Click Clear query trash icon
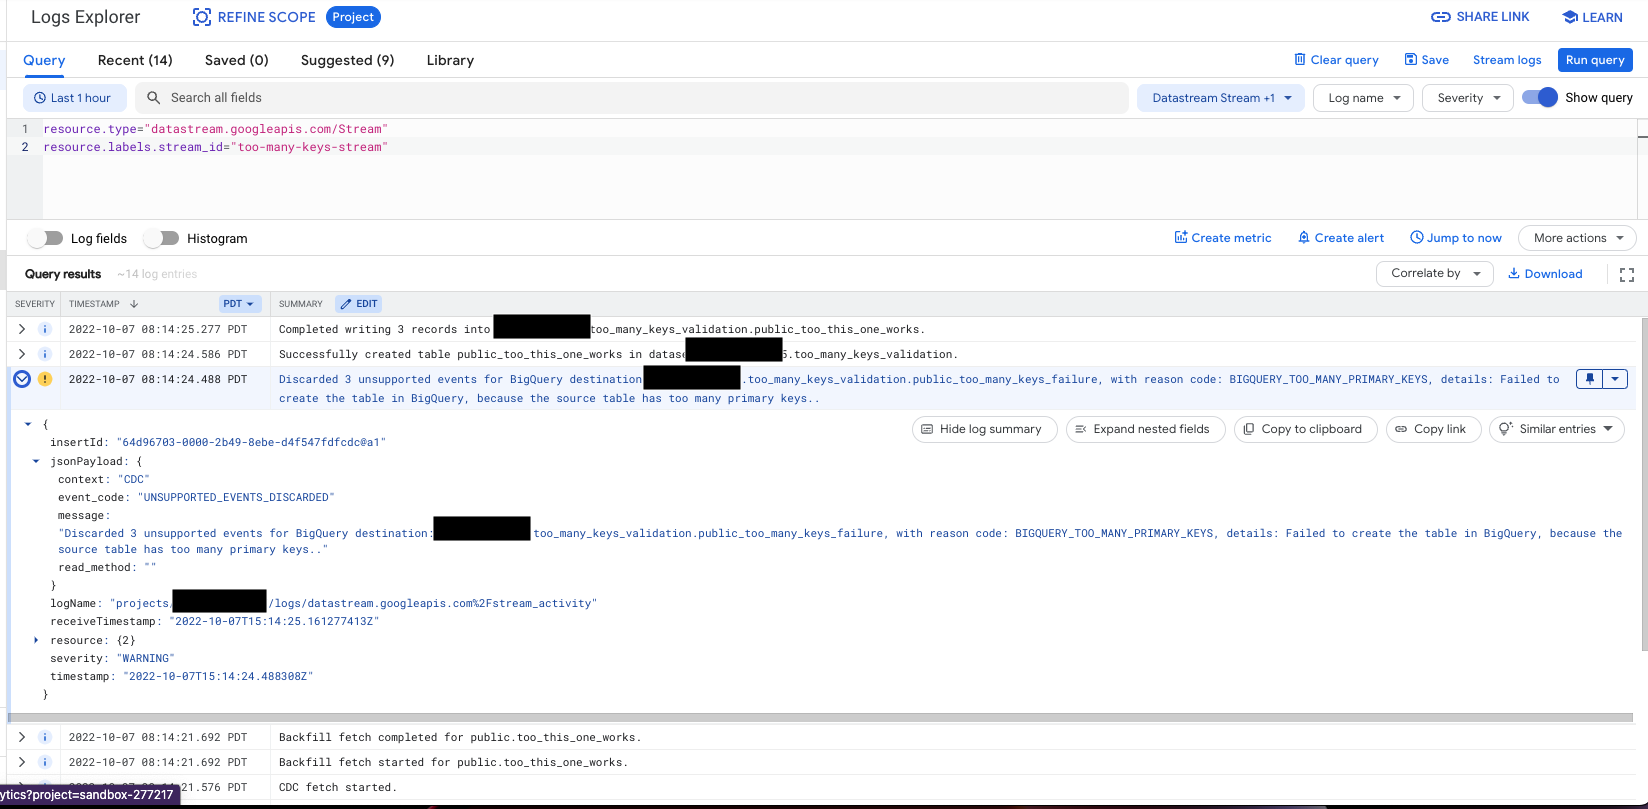Image resolution: width=1648 pixels, height=809 pixels. 1300,60
